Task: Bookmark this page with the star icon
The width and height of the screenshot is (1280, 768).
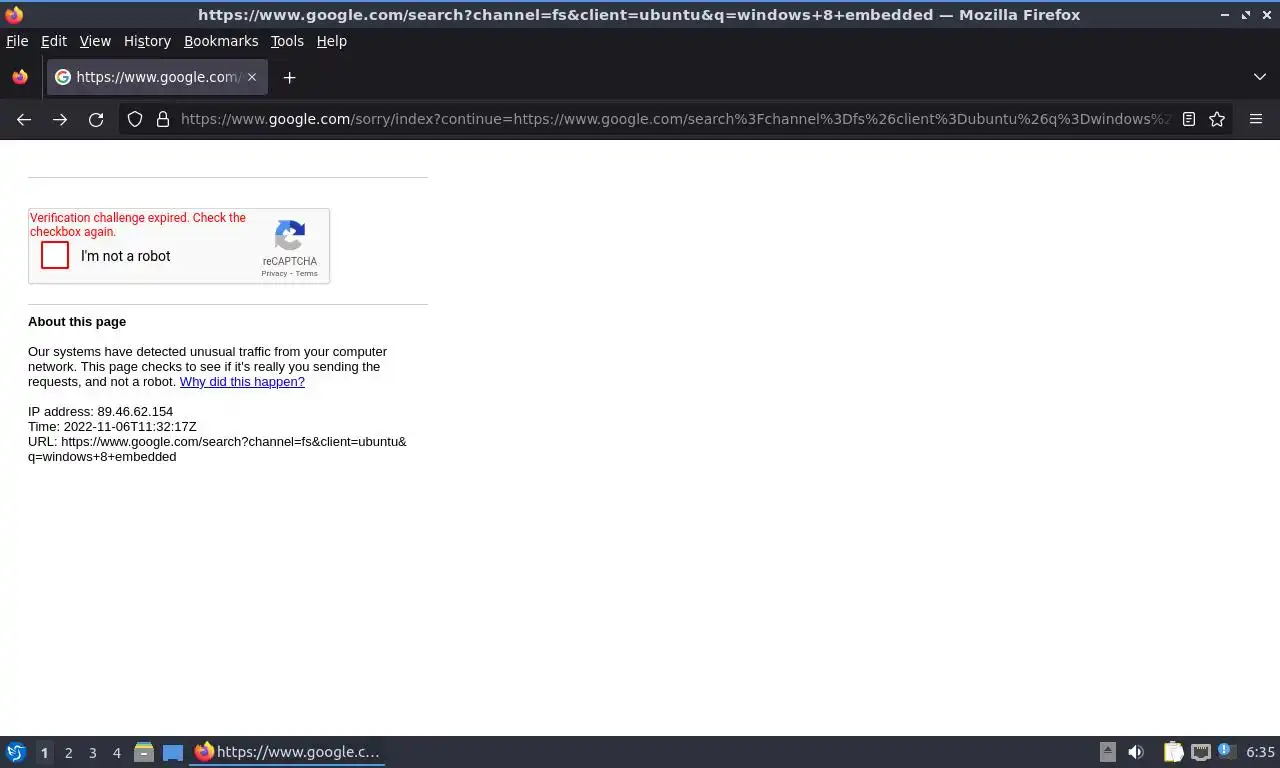Action: (x=1217, y=119)
